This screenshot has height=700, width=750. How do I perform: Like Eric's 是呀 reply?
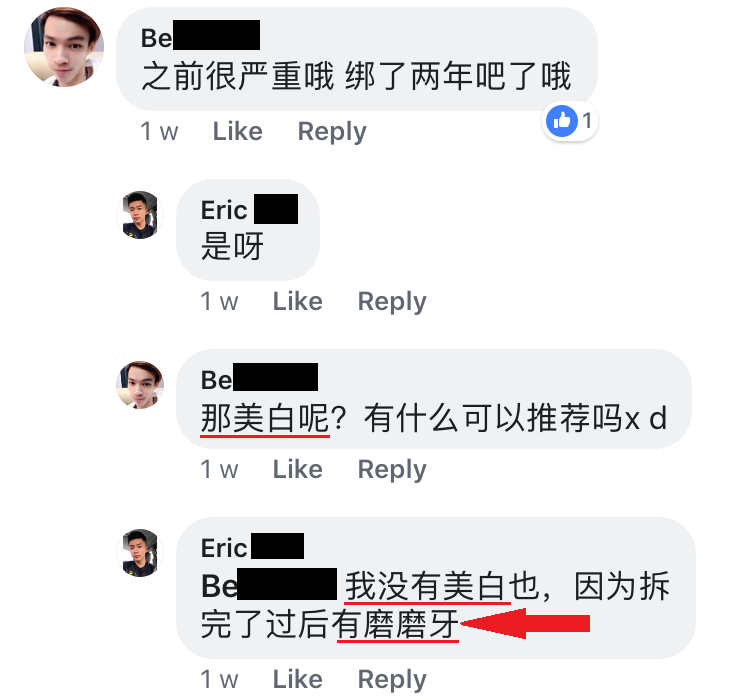point(298,301)
